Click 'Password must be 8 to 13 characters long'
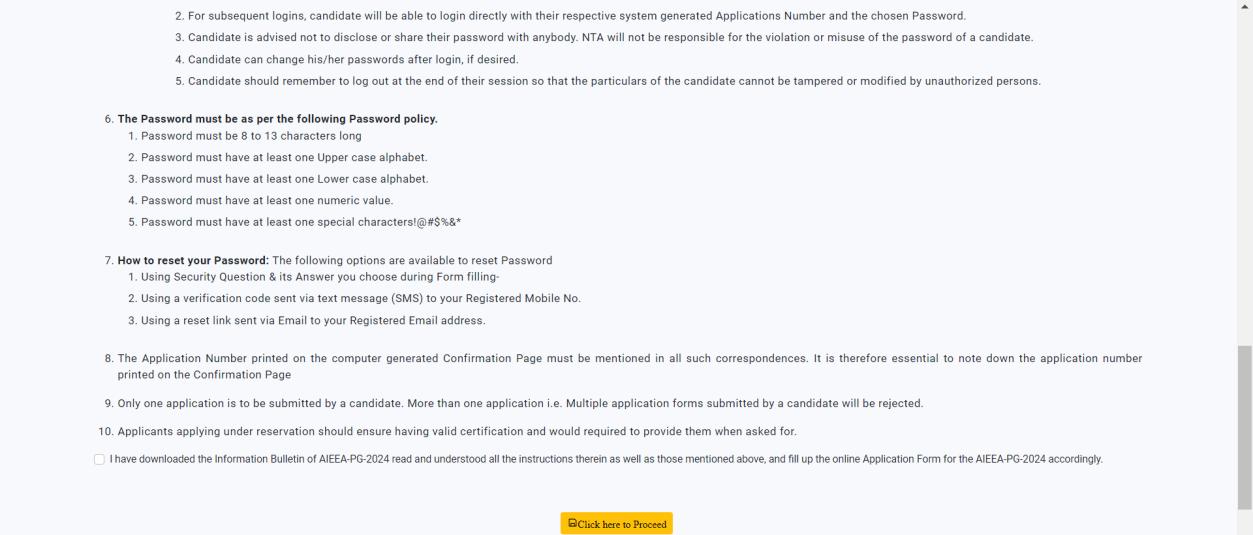Screen dimensions: 1253x535 (x=251, y=136)
